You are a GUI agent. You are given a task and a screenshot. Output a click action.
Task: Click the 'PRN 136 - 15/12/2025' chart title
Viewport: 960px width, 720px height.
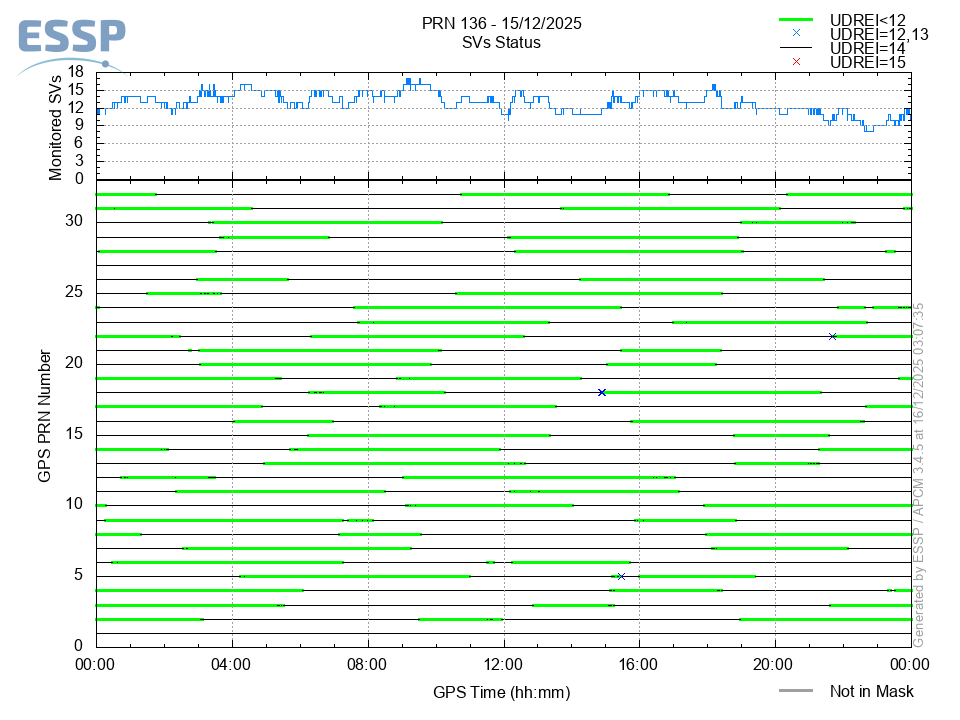[501, 23]
